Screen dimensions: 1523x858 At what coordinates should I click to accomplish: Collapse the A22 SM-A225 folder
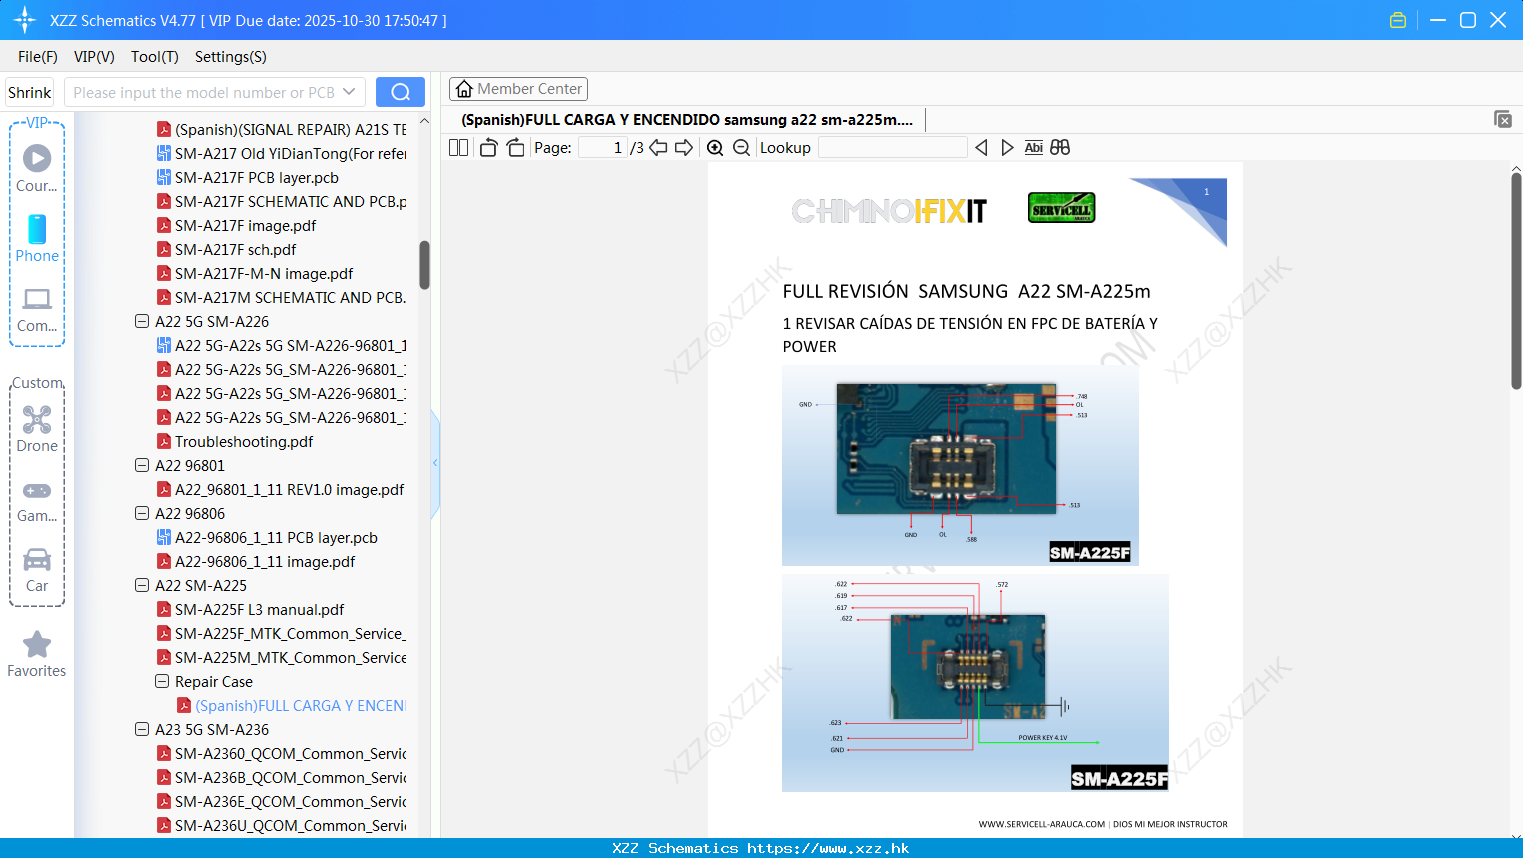(x=142, y=585)
